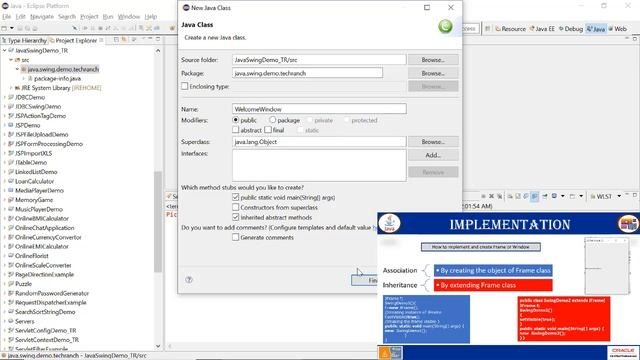Click Remove All Terminated Launches console icon
Viewport: 640px width, 360px height.
point(499,196)
